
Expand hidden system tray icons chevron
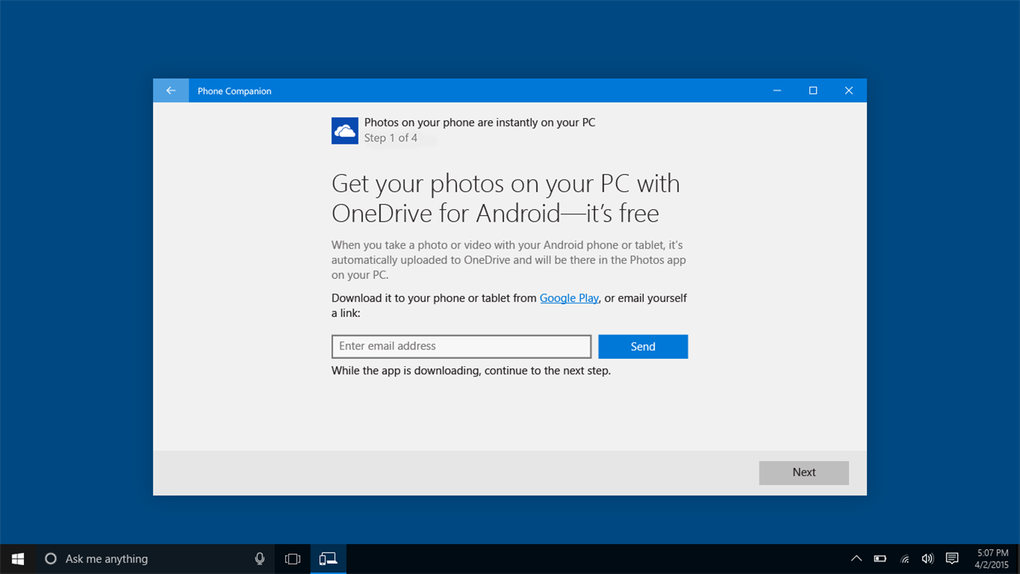pyautogui.click(x=857, y=559)
